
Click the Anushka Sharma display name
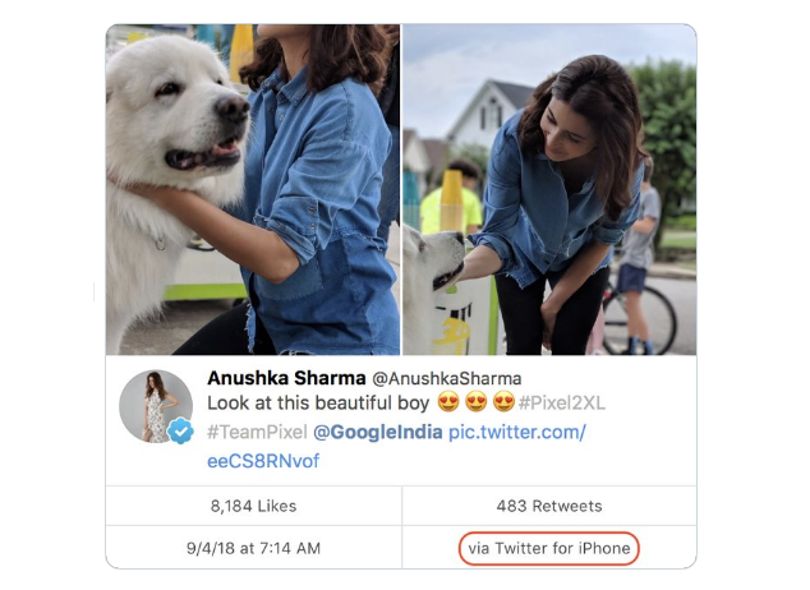tap(287, 378)
